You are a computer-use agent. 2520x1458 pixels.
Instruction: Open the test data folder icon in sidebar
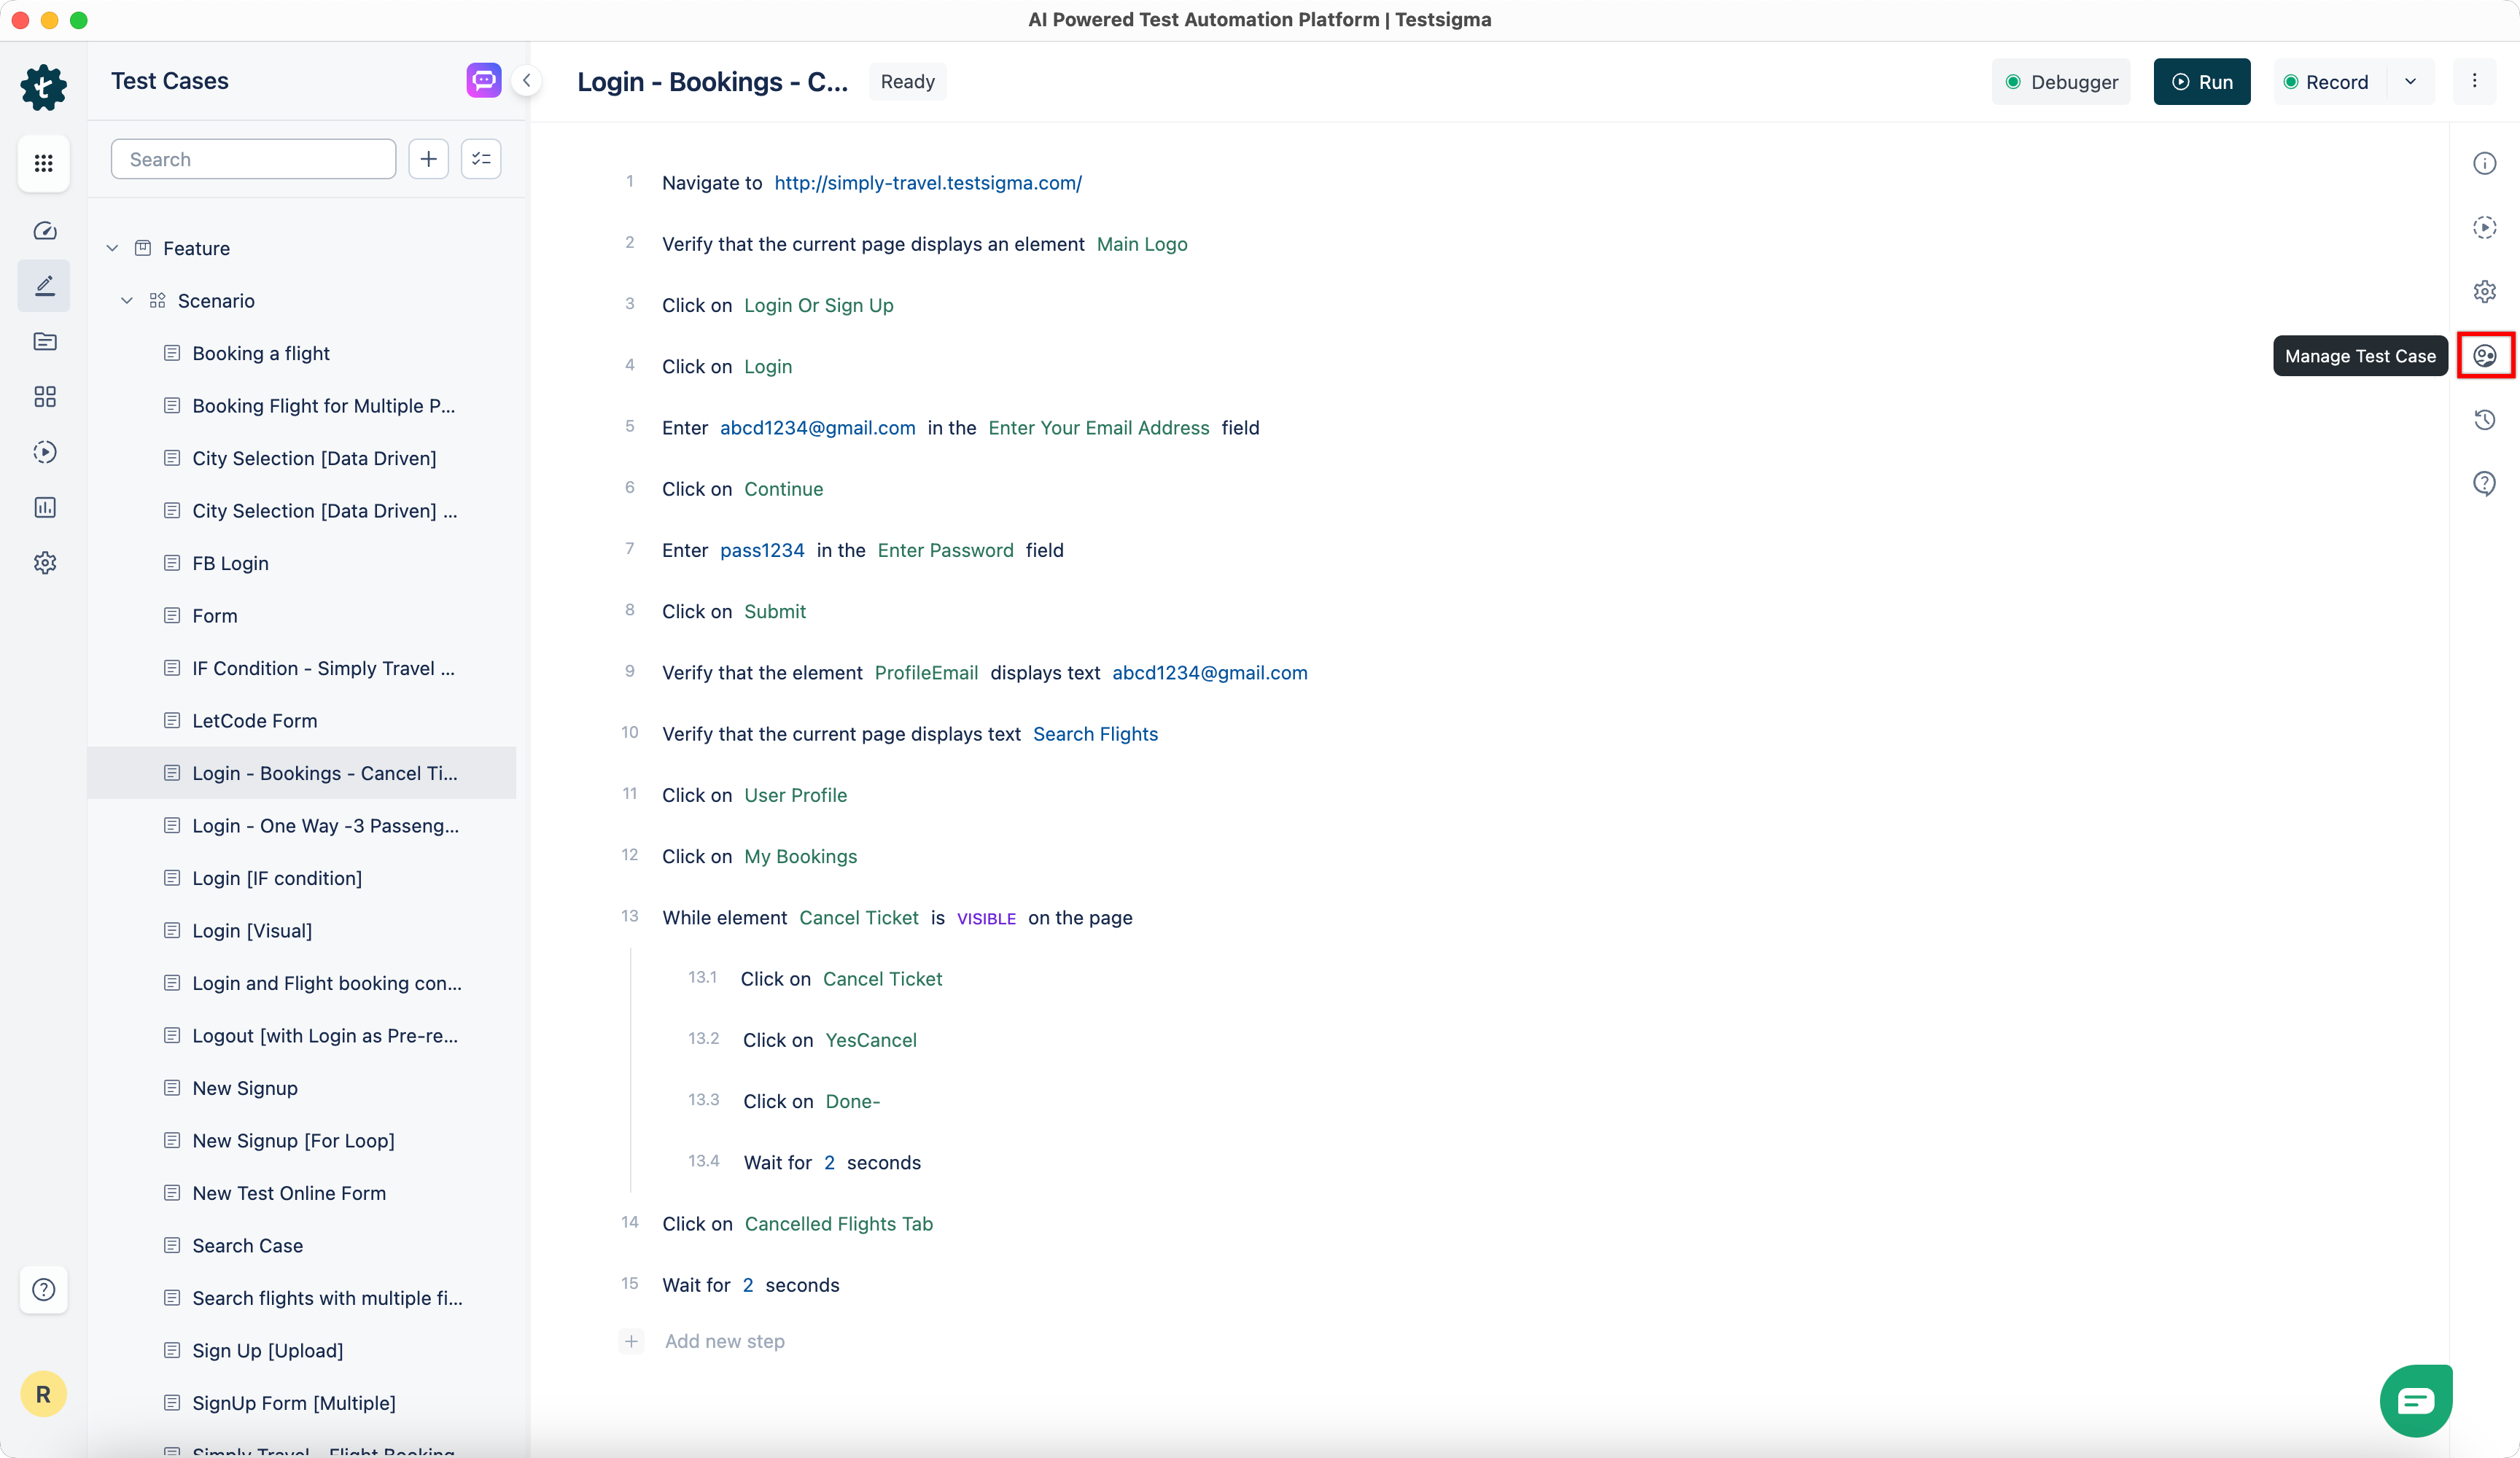(x=44, y=341)
